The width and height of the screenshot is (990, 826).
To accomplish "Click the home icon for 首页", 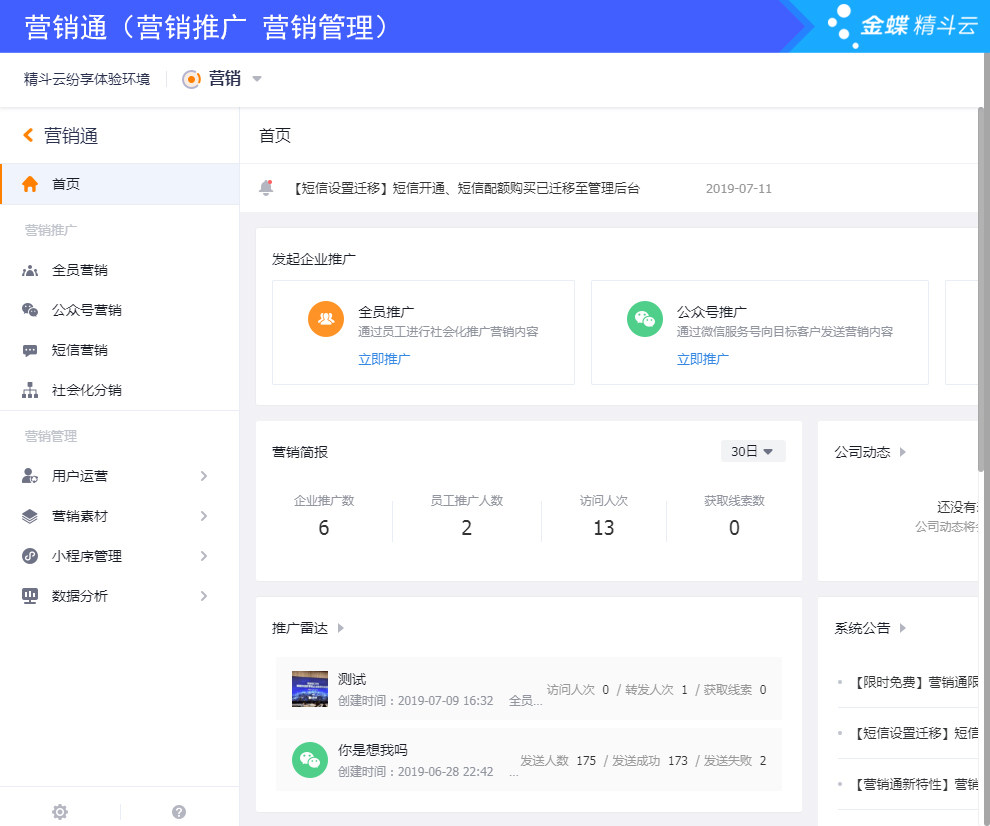I will [30, 184].
